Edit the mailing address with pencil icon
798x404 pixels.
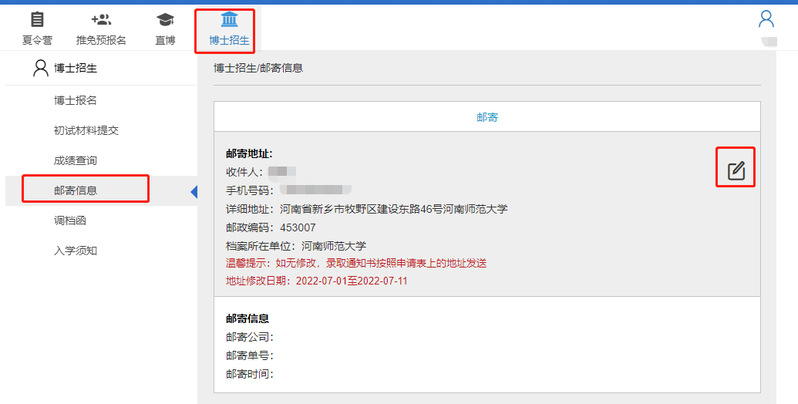(736, 170)
